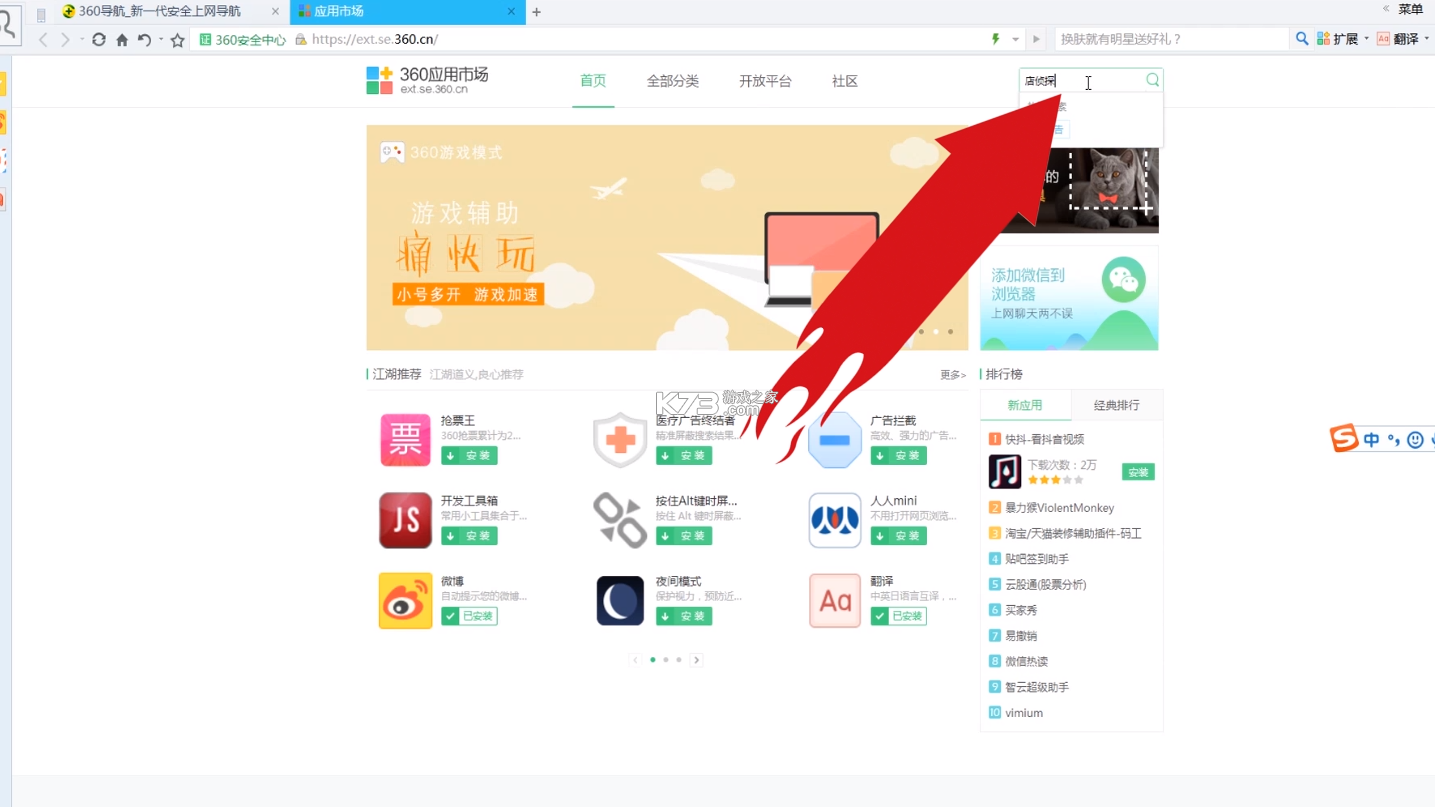Screen dimensions: 1435x807
Task: Open the 微博 app icon
Action: pyautogui.click(x=405, y=600)
